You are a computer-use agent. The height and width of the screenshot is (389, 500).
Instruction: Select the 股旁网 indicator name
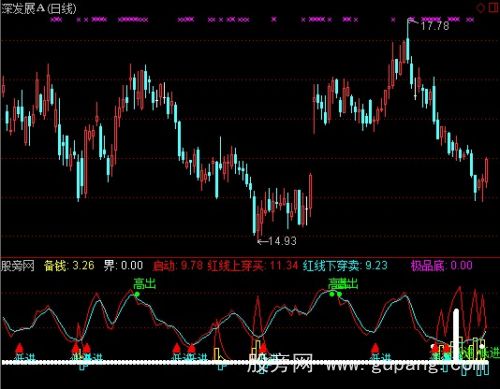(18, 266)
